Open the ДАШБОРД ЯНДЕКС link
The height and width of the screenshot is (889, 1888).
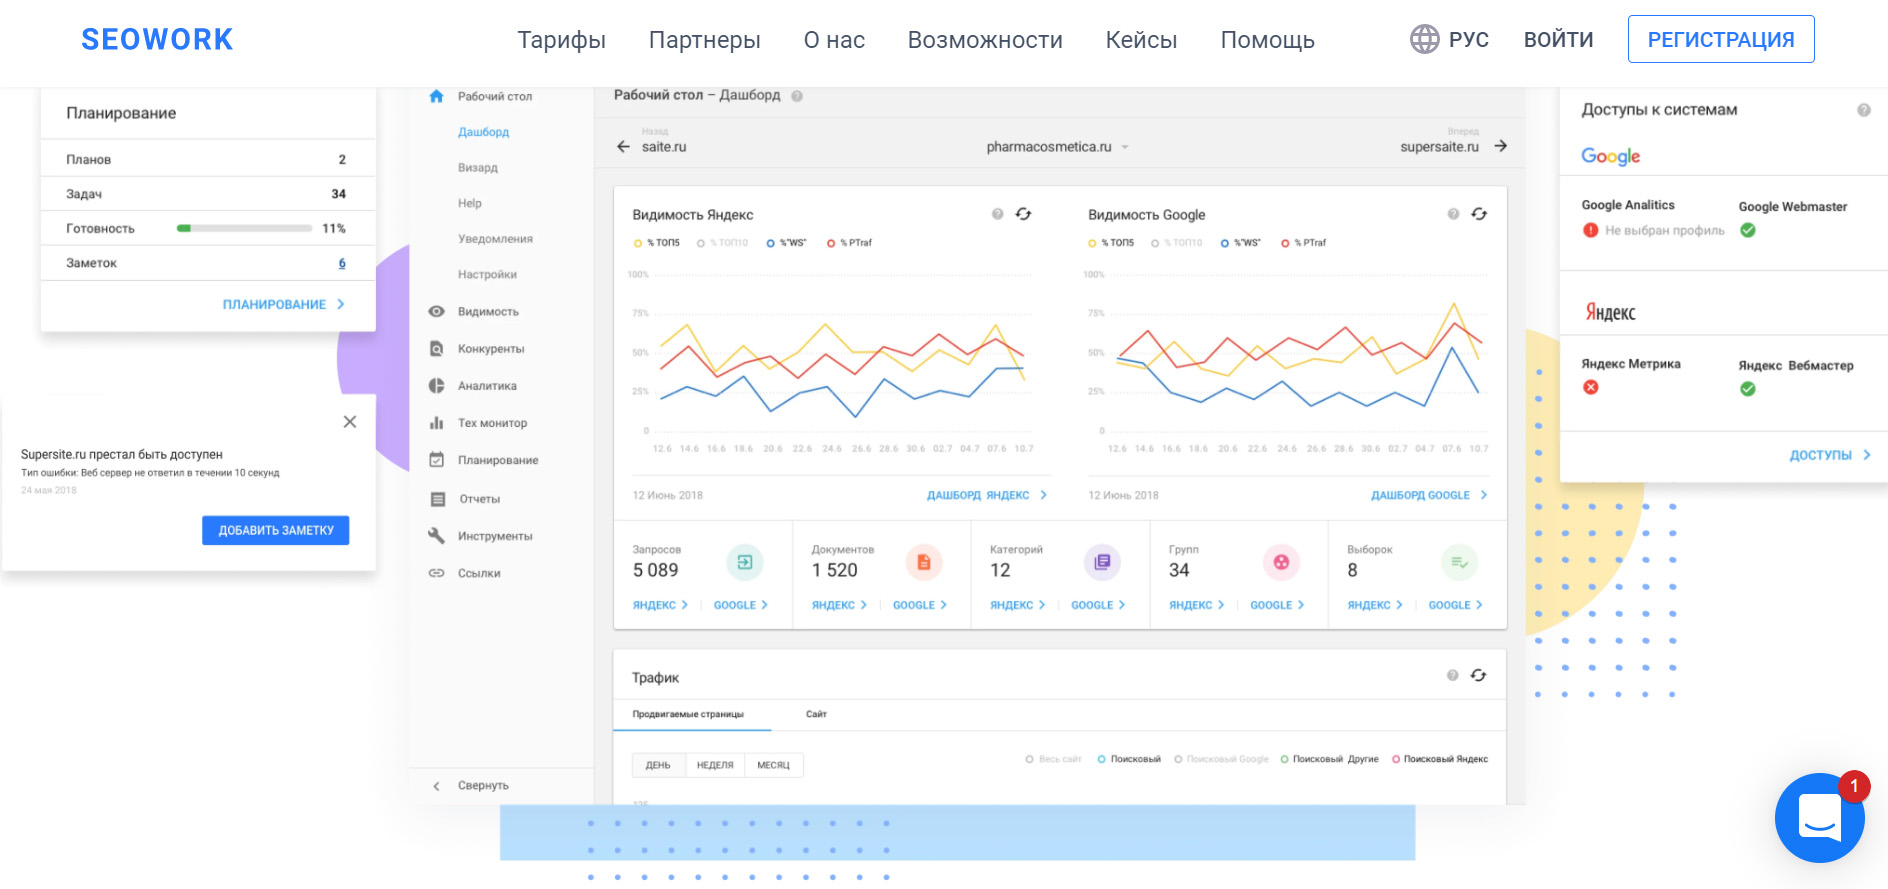[987, 495]
